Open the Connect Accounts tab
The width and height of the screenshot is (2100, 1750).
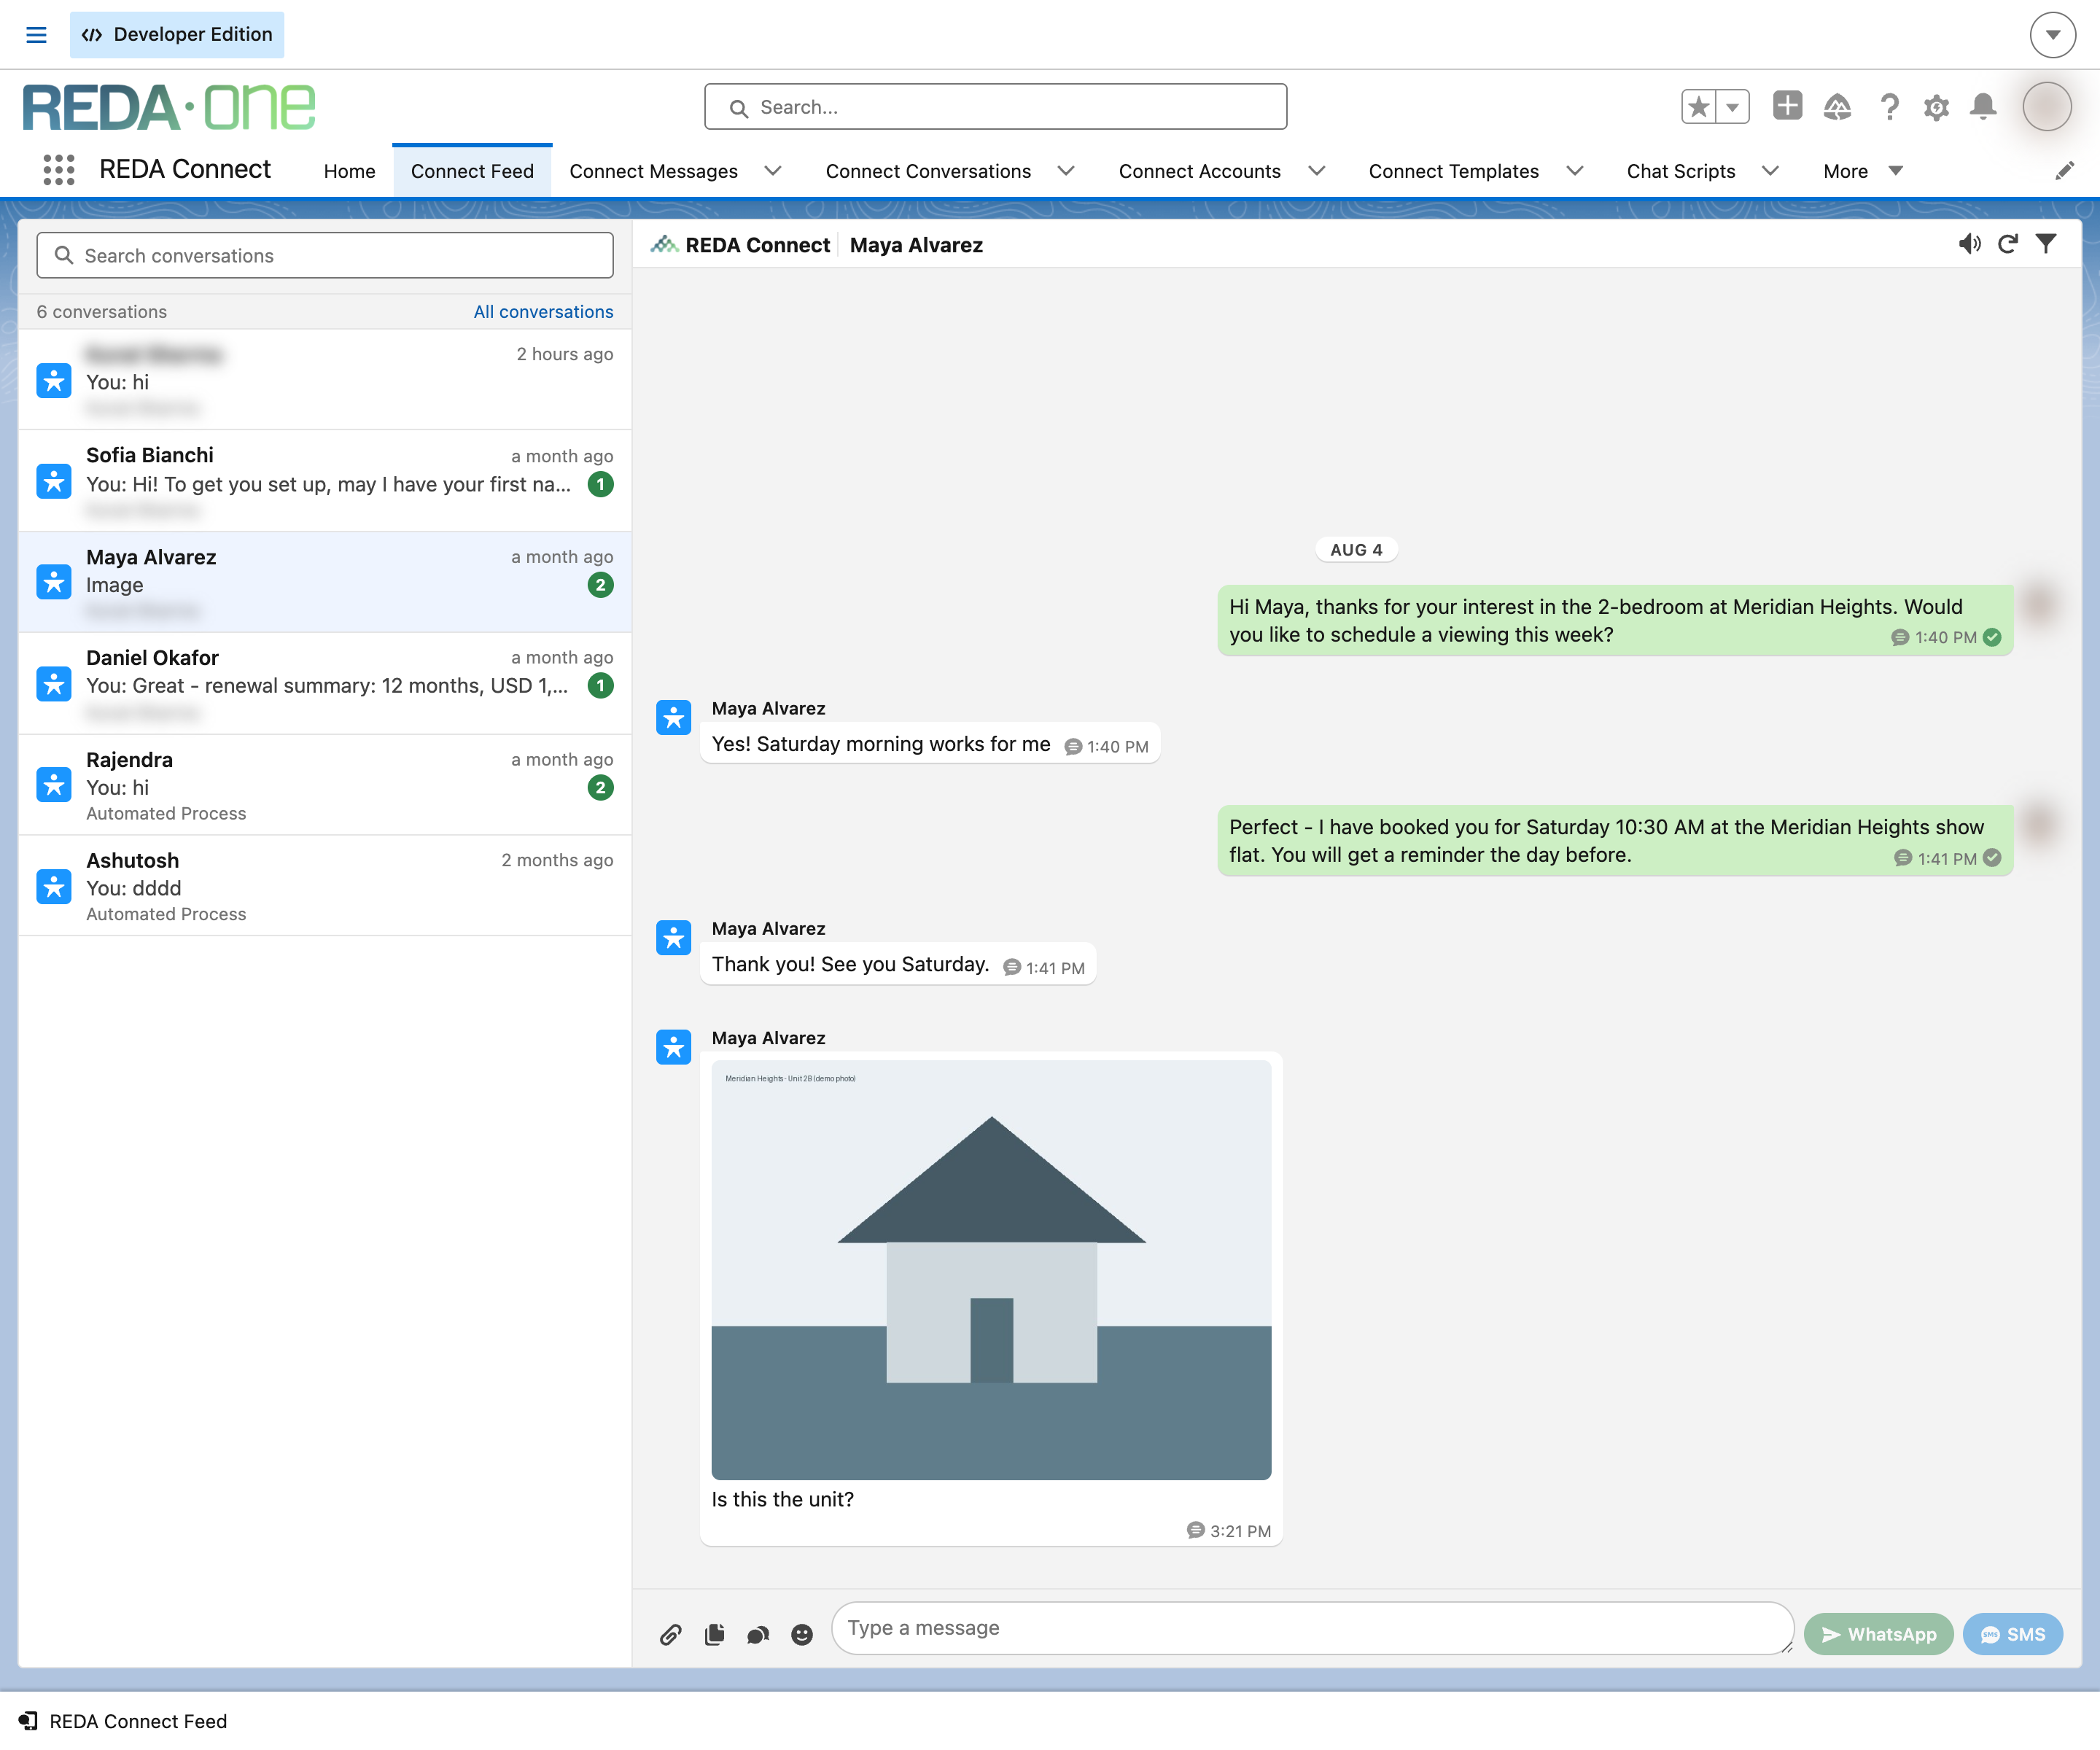point(1199,171)
